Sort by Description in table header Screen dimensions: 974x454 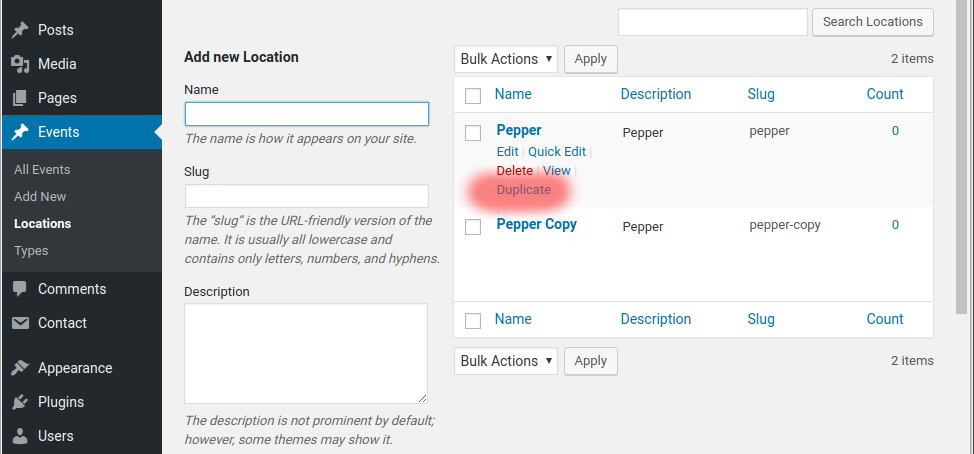[656, 94]
